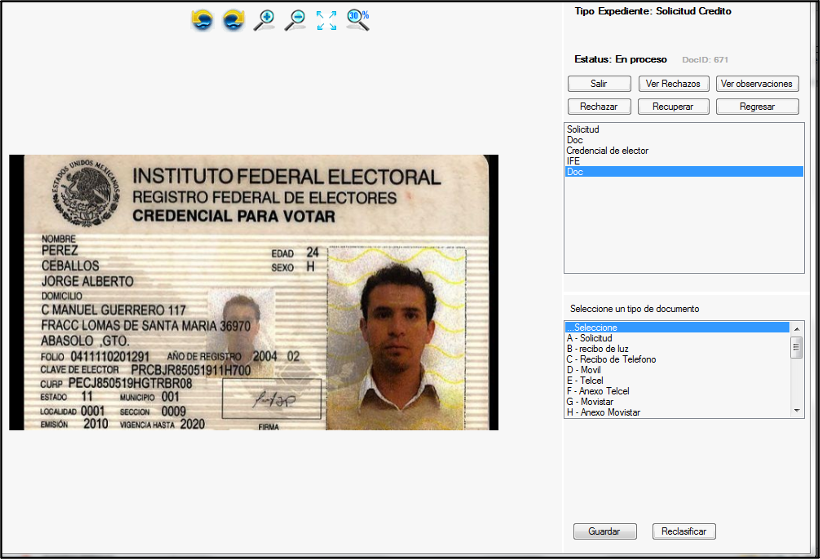Click the Reclasificar button
The width and height of the screenshot is (820, 560).
pyautogui.click(x=684, y=532)
